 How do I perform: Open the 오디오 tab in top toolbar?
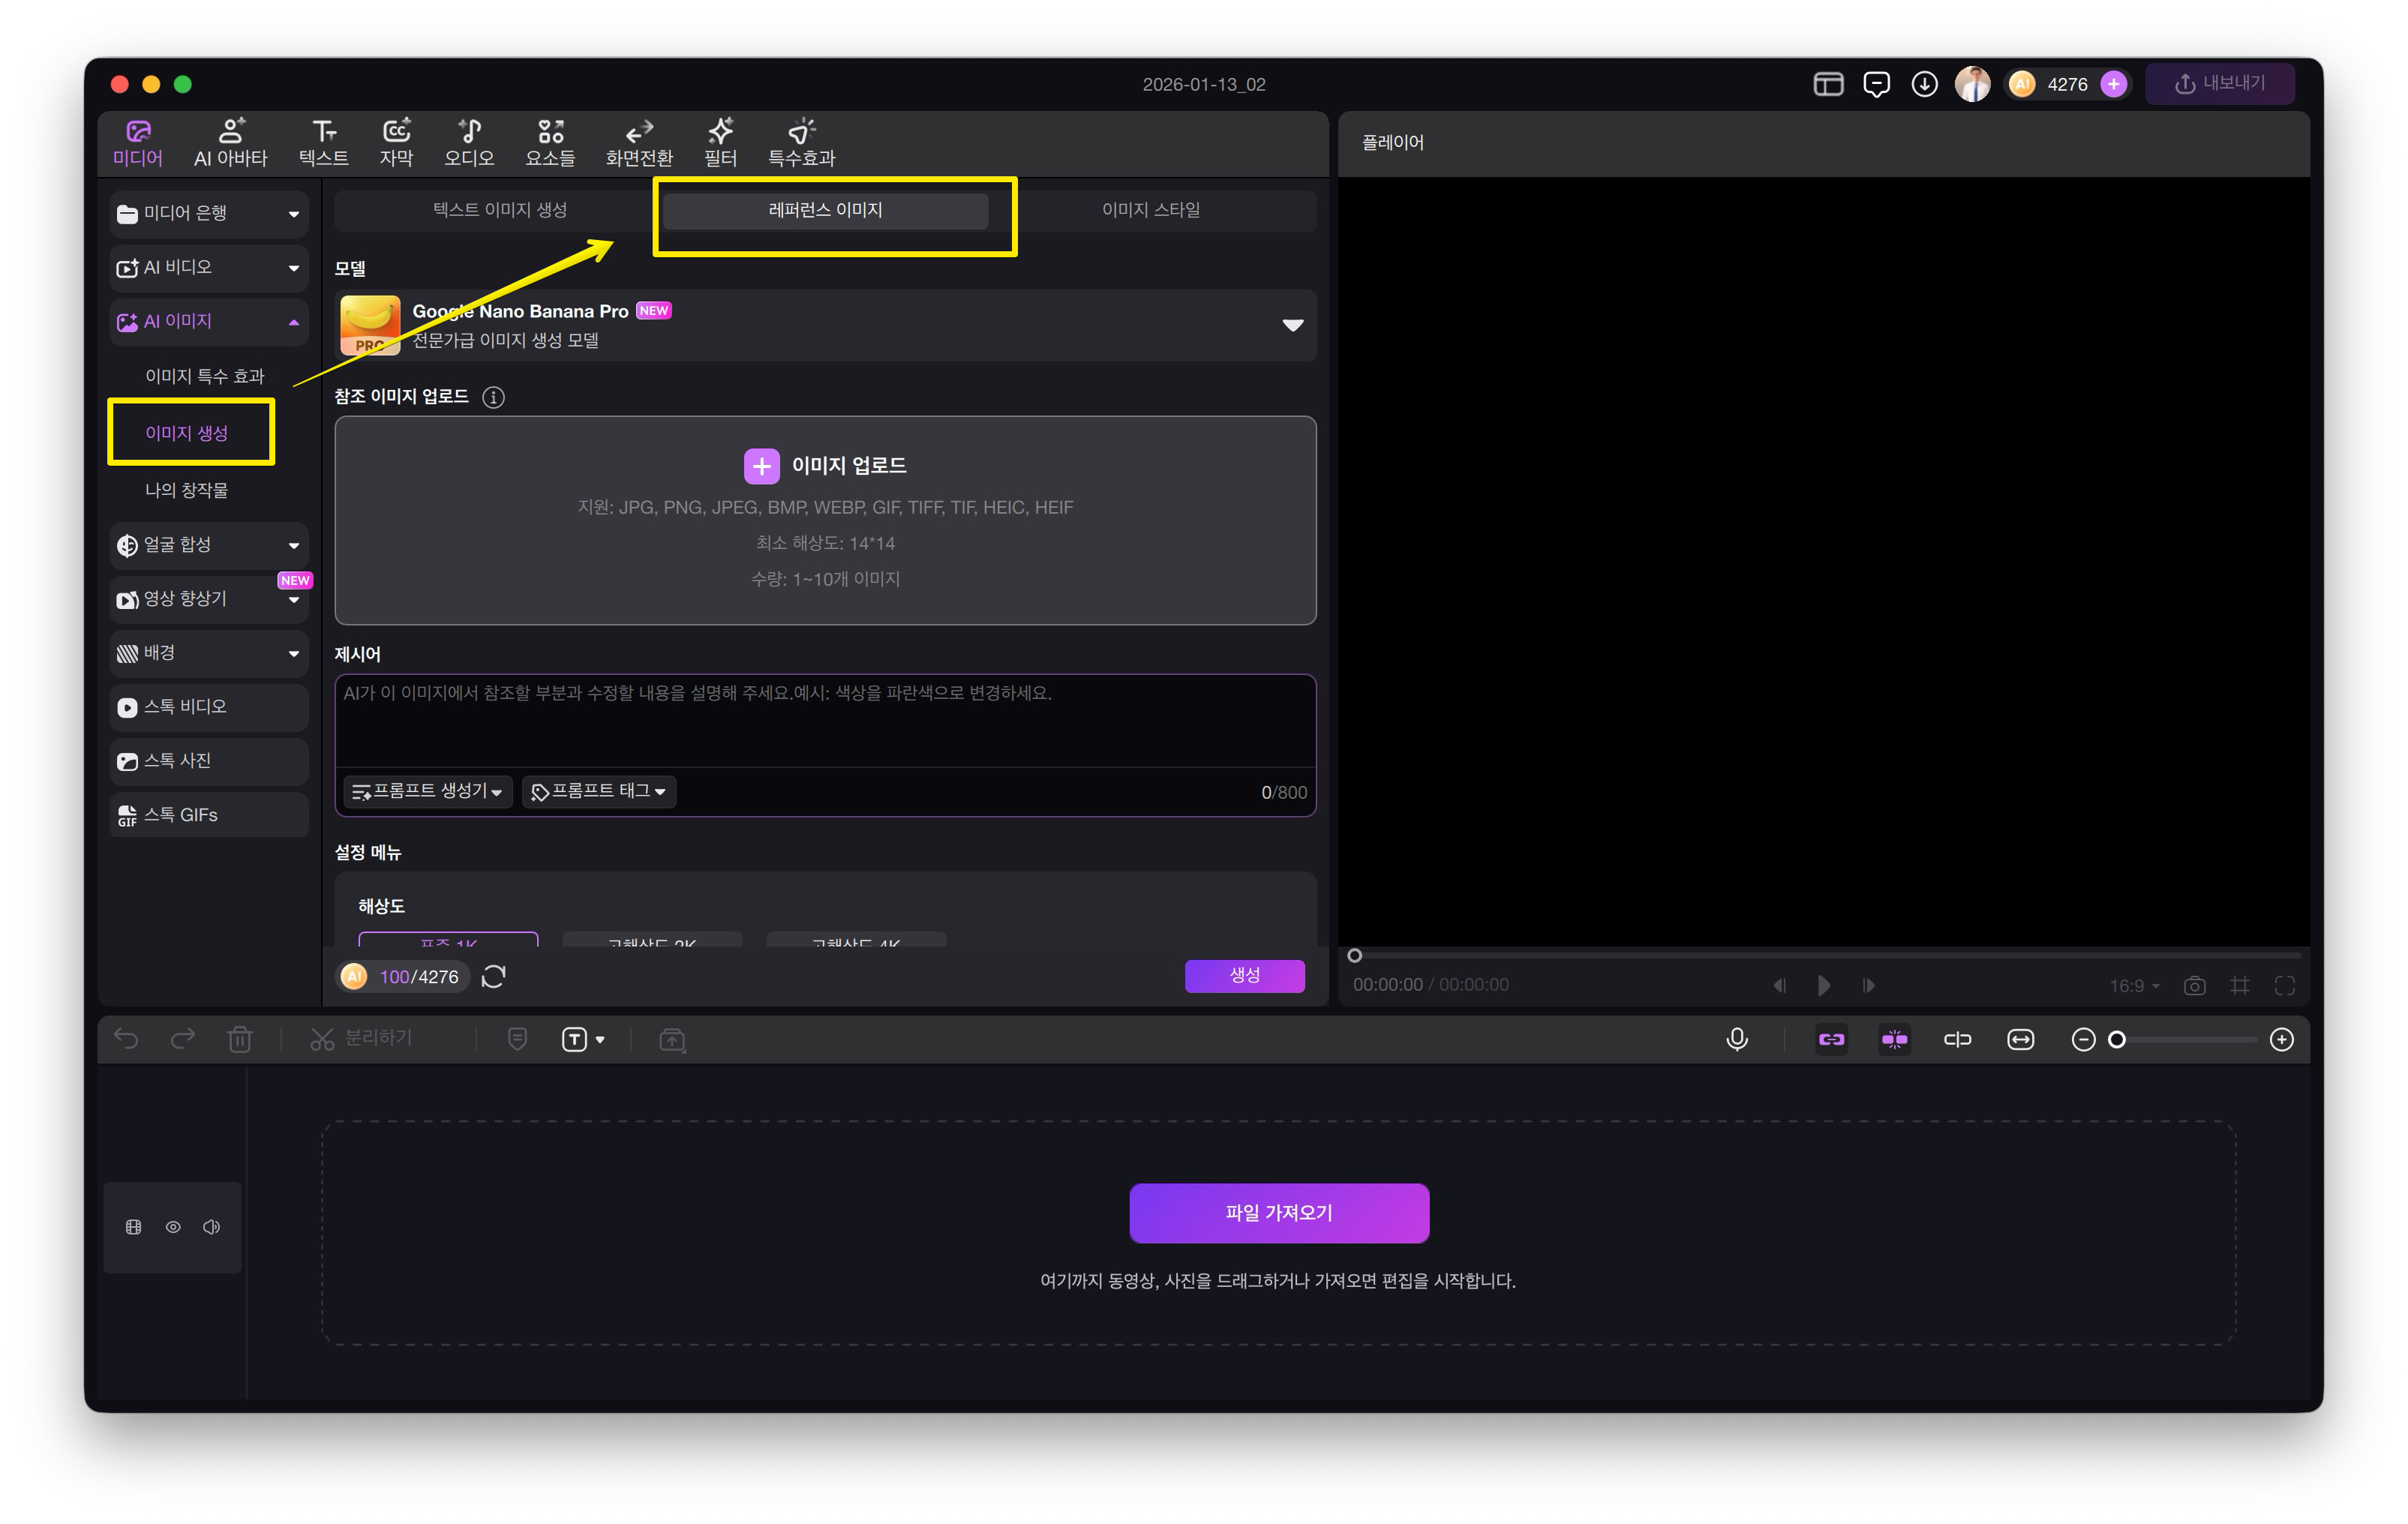tap(469, 142)
